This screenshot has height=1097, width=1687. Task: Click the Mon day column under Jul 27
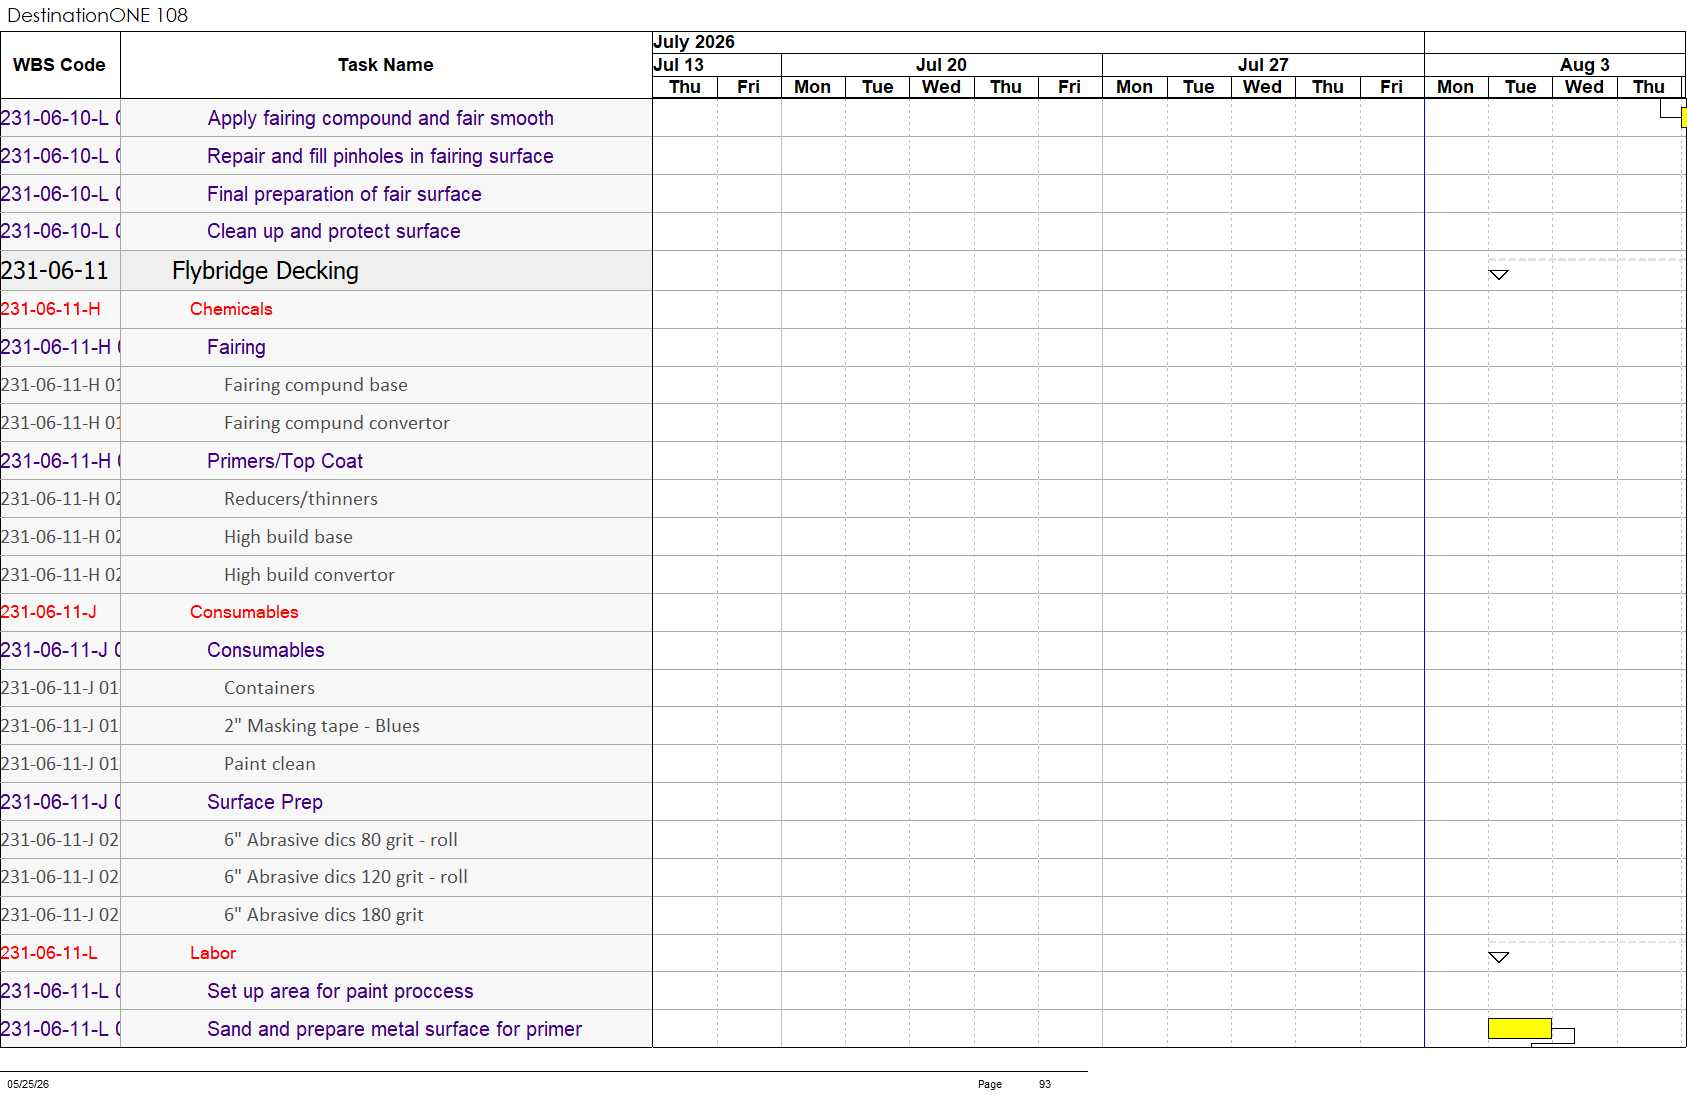tap(1134, 87)
